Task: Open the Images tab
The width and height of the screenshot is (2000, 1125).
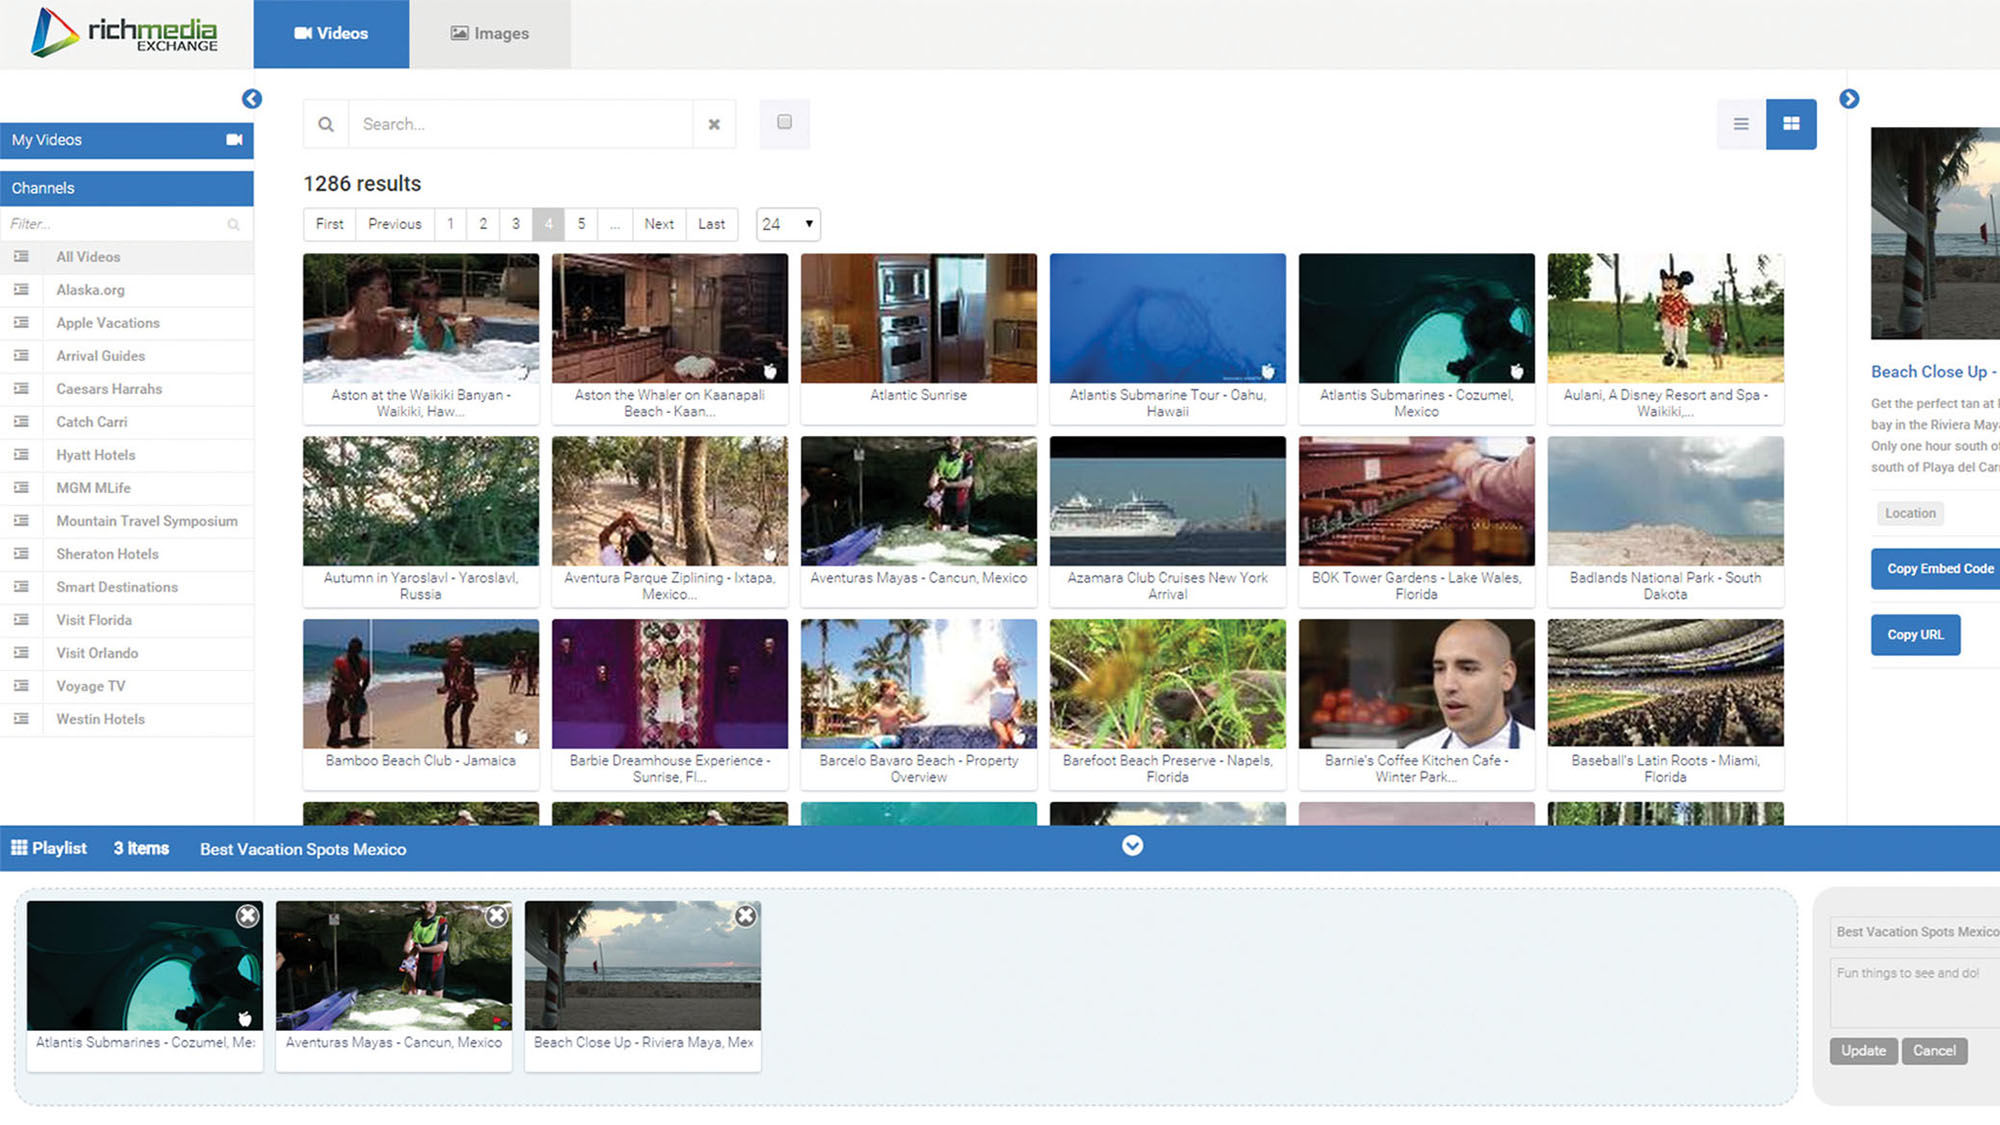Action: (490, 34)
